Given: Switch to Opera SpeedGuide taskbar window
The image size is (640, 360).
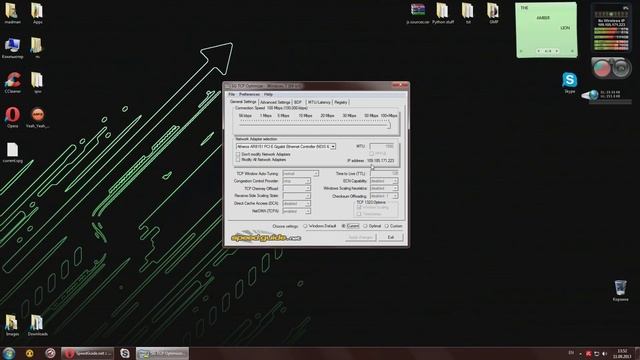Looking at the screenshot, I should pos(87,353).
